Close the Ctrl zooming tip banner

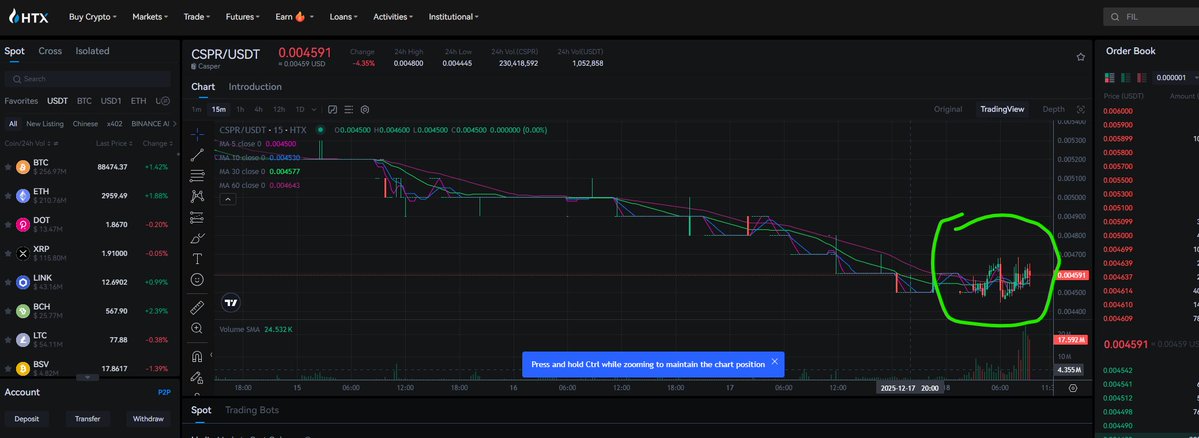[x=775, y=362]
